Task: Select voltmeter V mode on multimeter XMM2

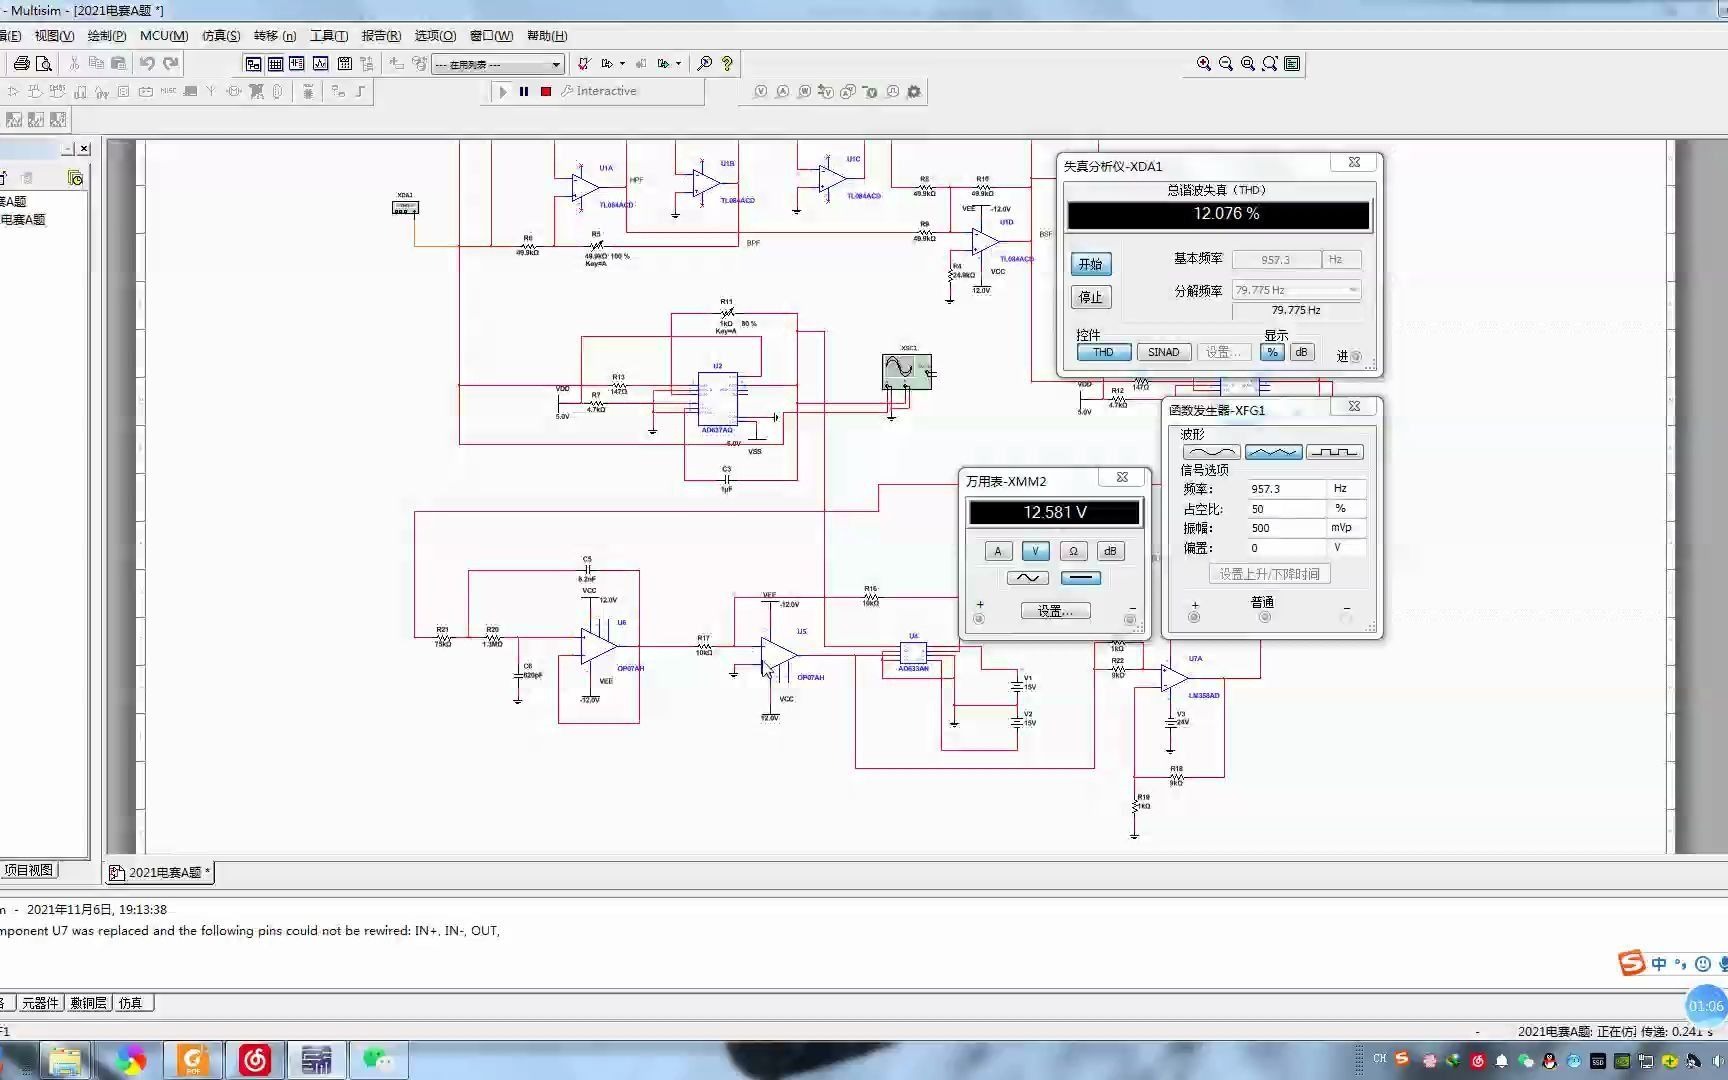Action: pyautogui.click(x=1036, y=551)
